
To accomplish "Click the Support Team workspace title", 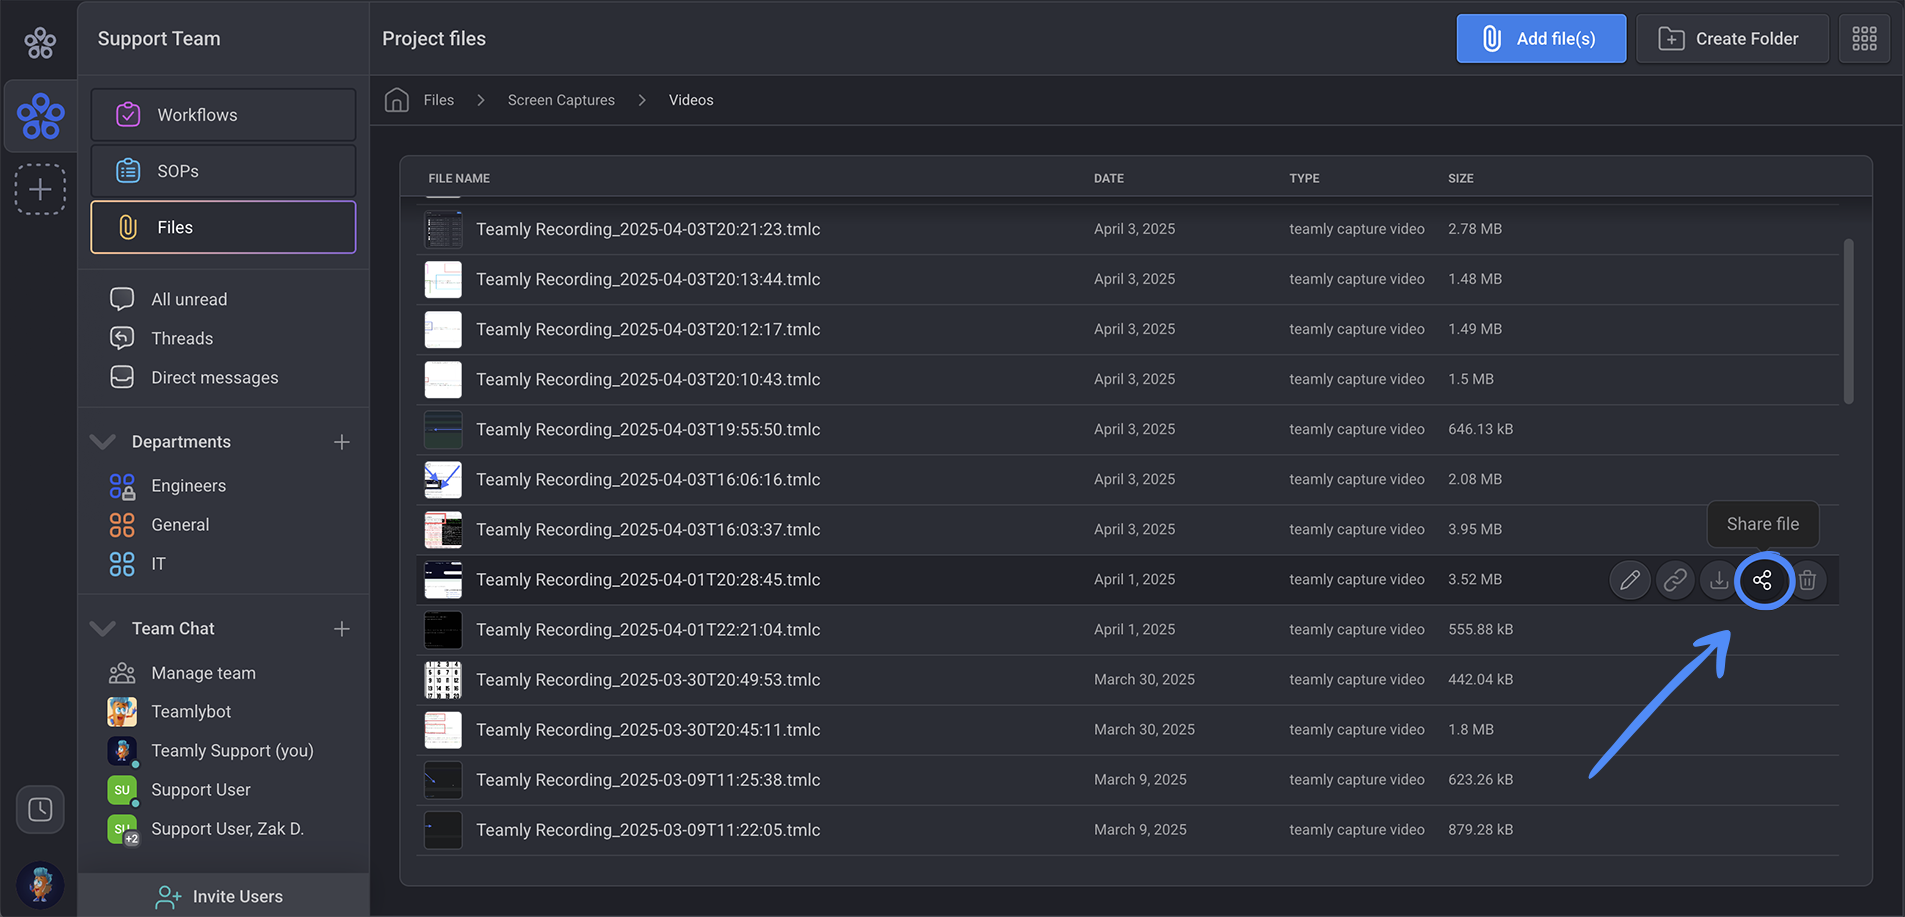I will (x=159, y=39).
